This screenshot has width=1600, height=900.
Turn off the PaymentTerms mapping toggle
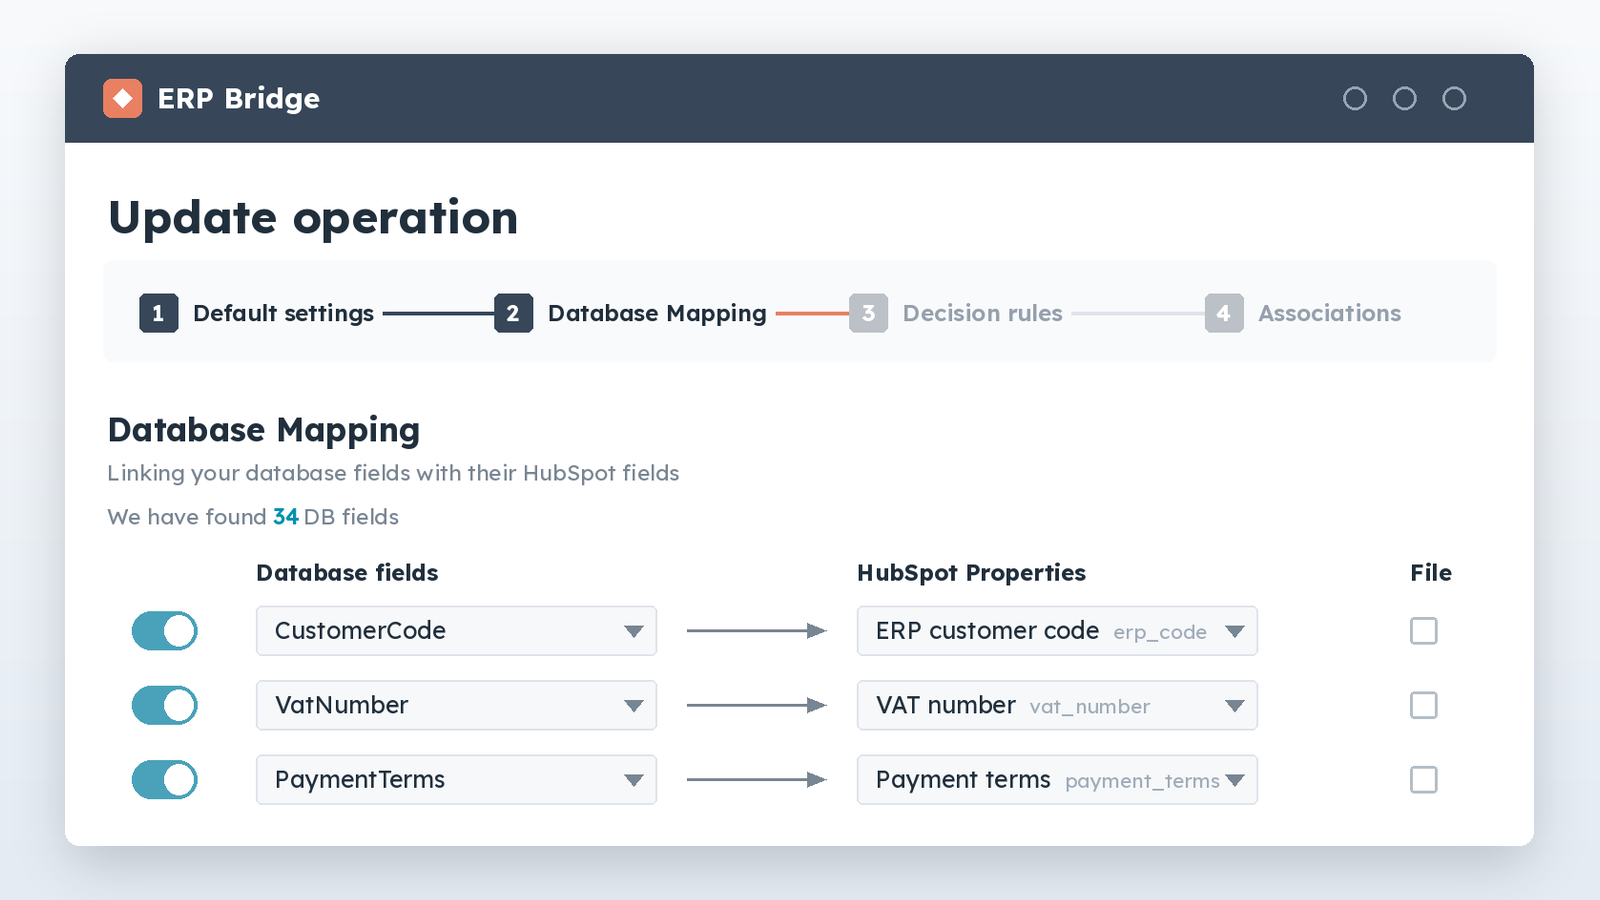[165, 780]
